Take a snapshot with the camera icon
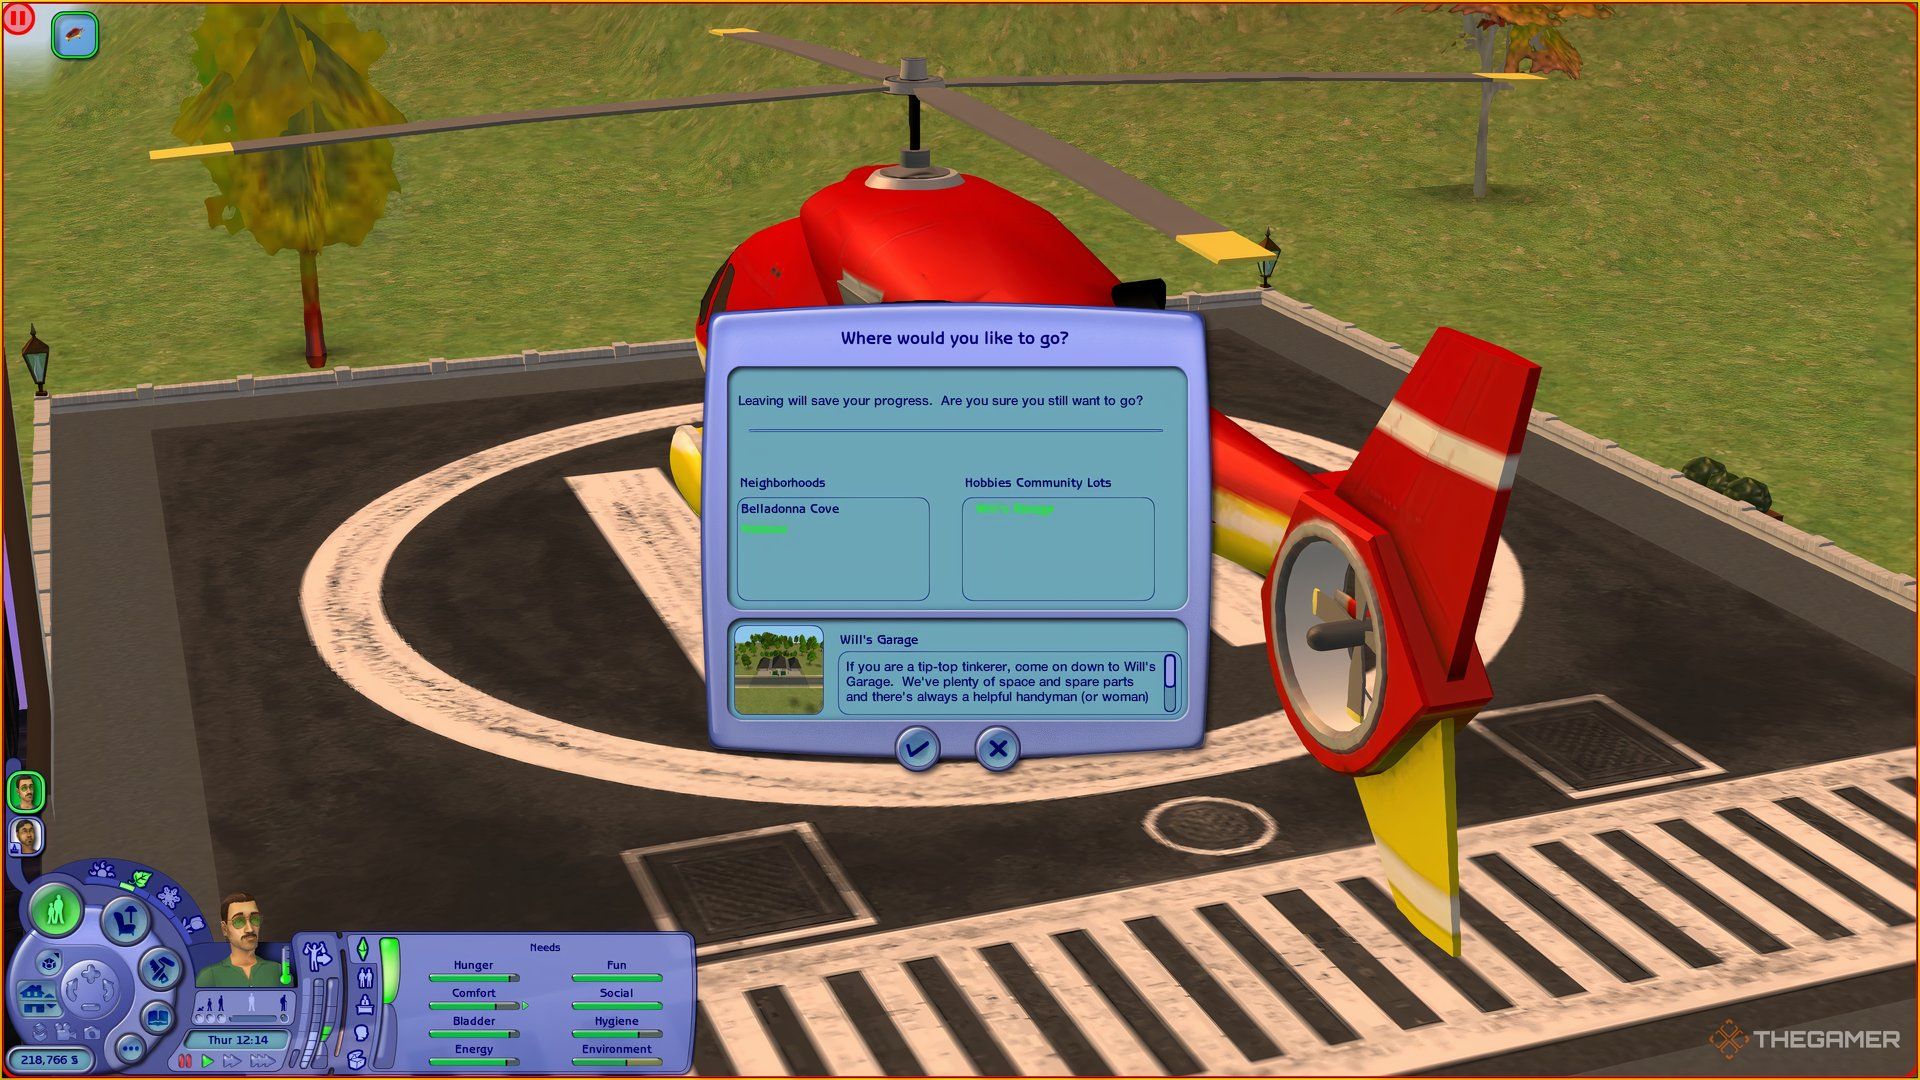Image resolution: width=1920 pixels, height=1080 pixels. click(x=92, y=1032)
